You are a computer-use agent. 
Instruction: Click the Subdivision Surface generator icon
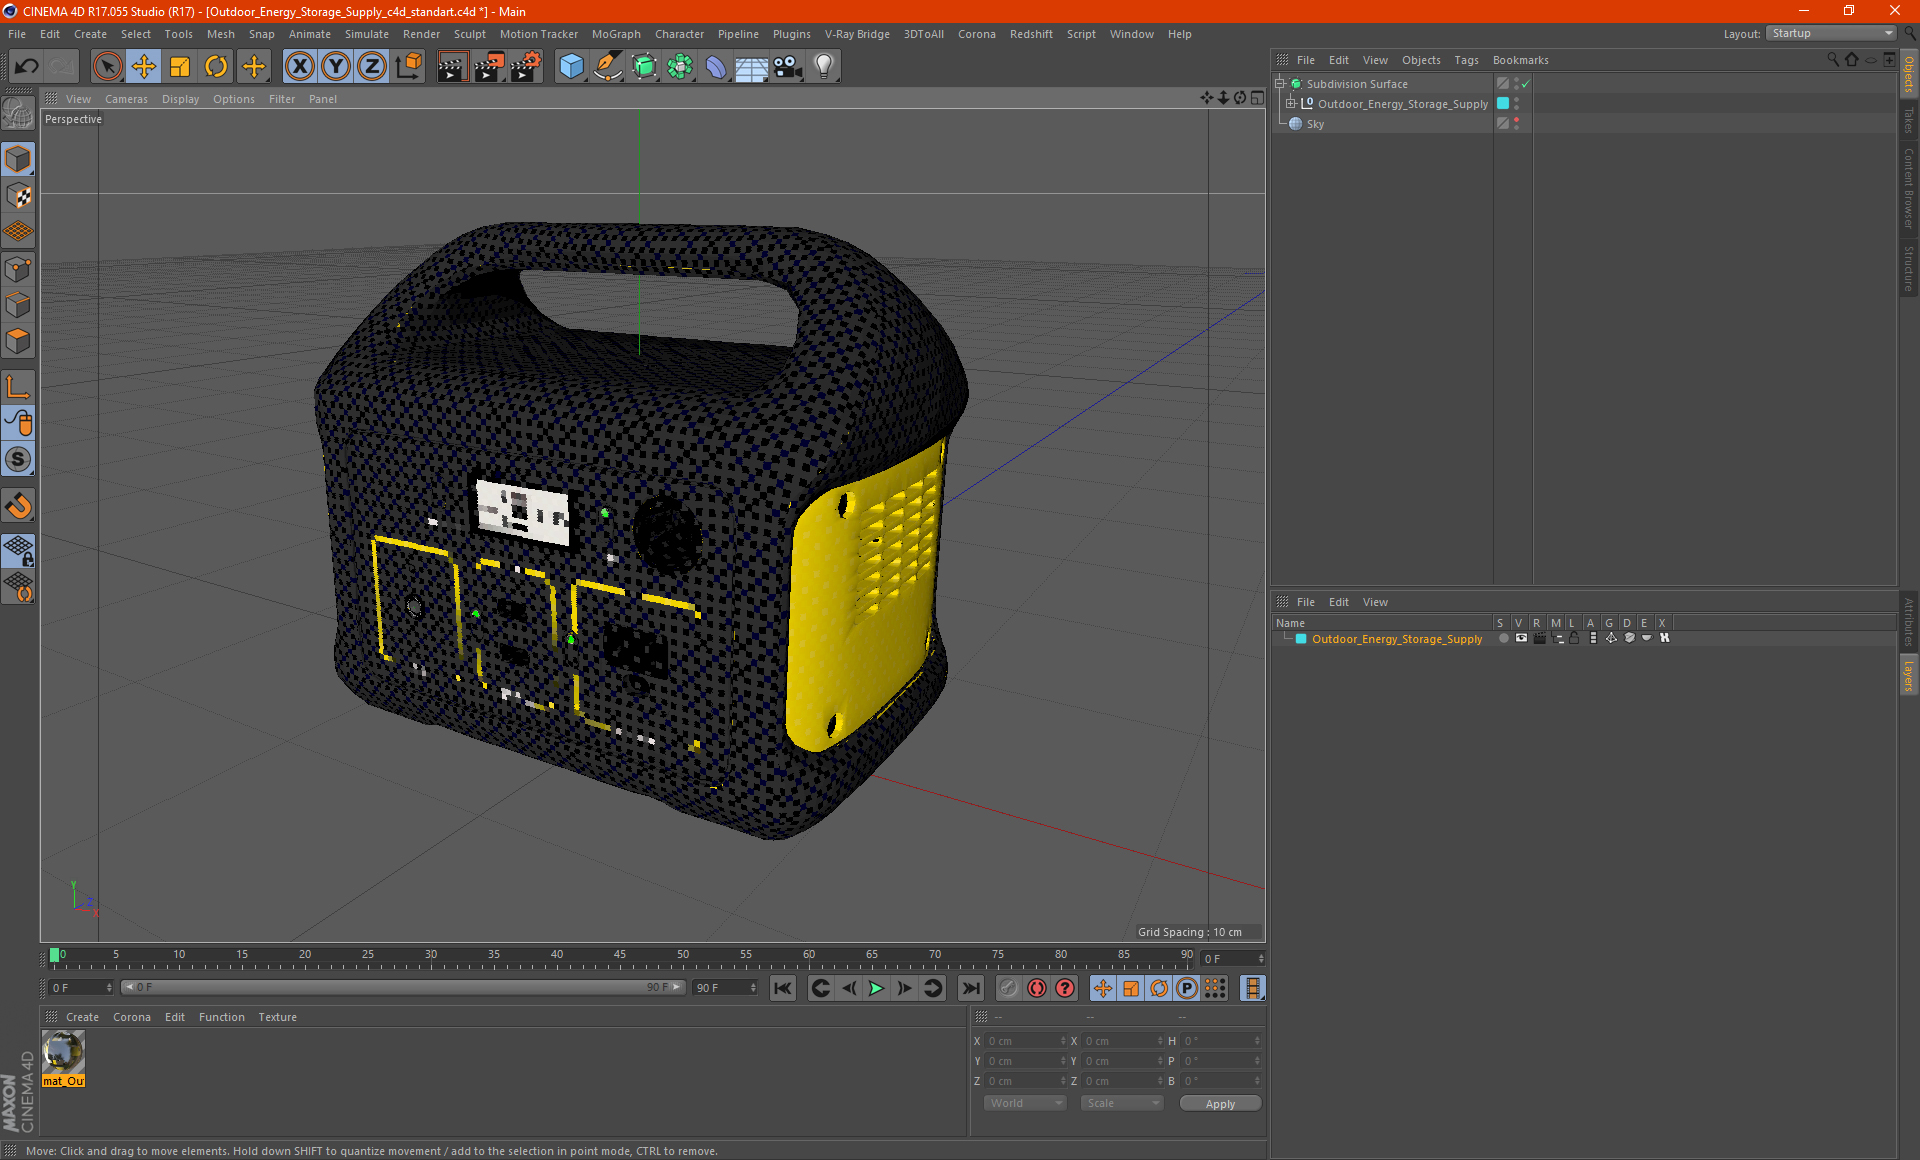[x=644, y=67]
